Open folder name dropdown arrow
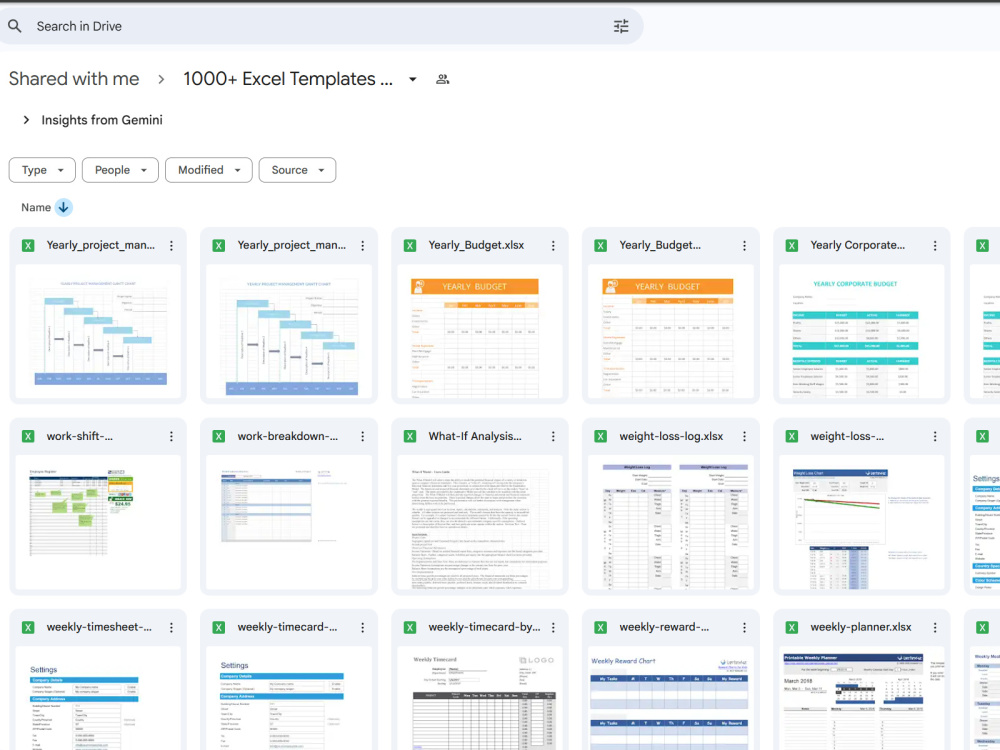 (413, 79)
